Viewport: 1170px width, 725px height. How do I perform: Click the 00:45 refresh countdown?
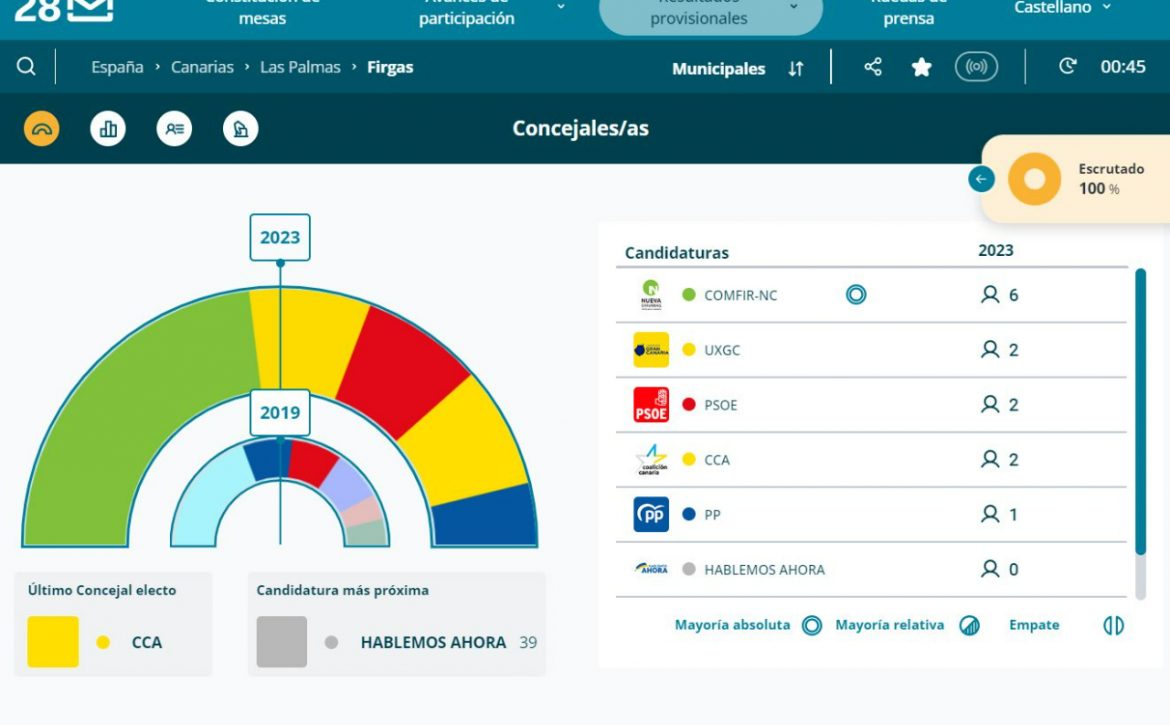[x=1122, y=66]
